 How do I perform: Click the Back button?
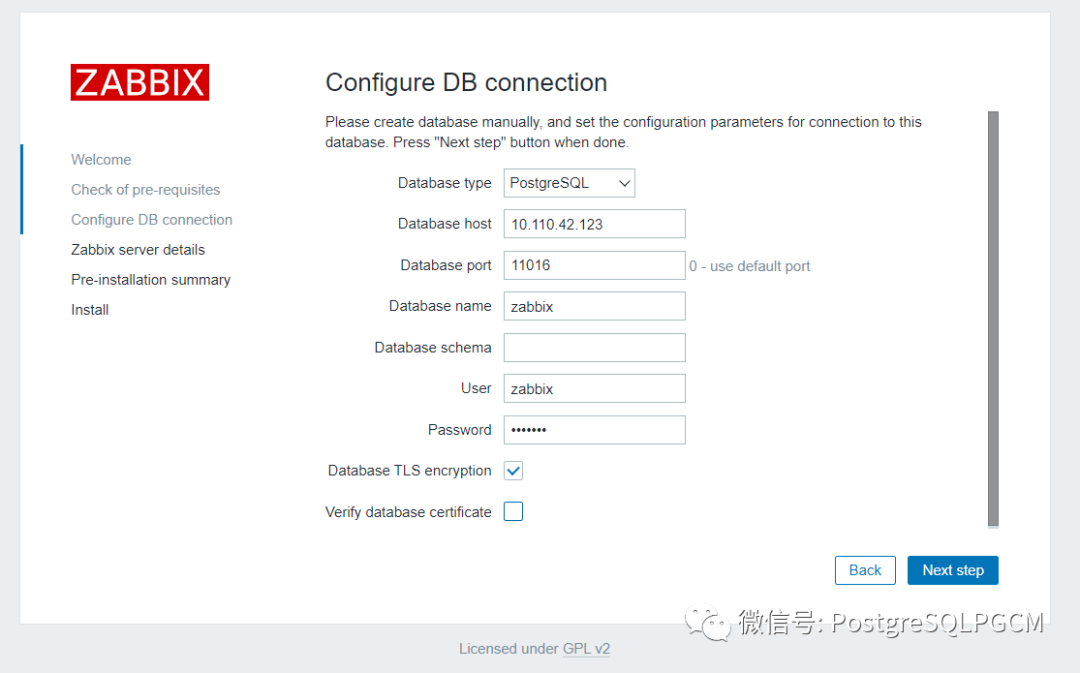tap(865, 570)
